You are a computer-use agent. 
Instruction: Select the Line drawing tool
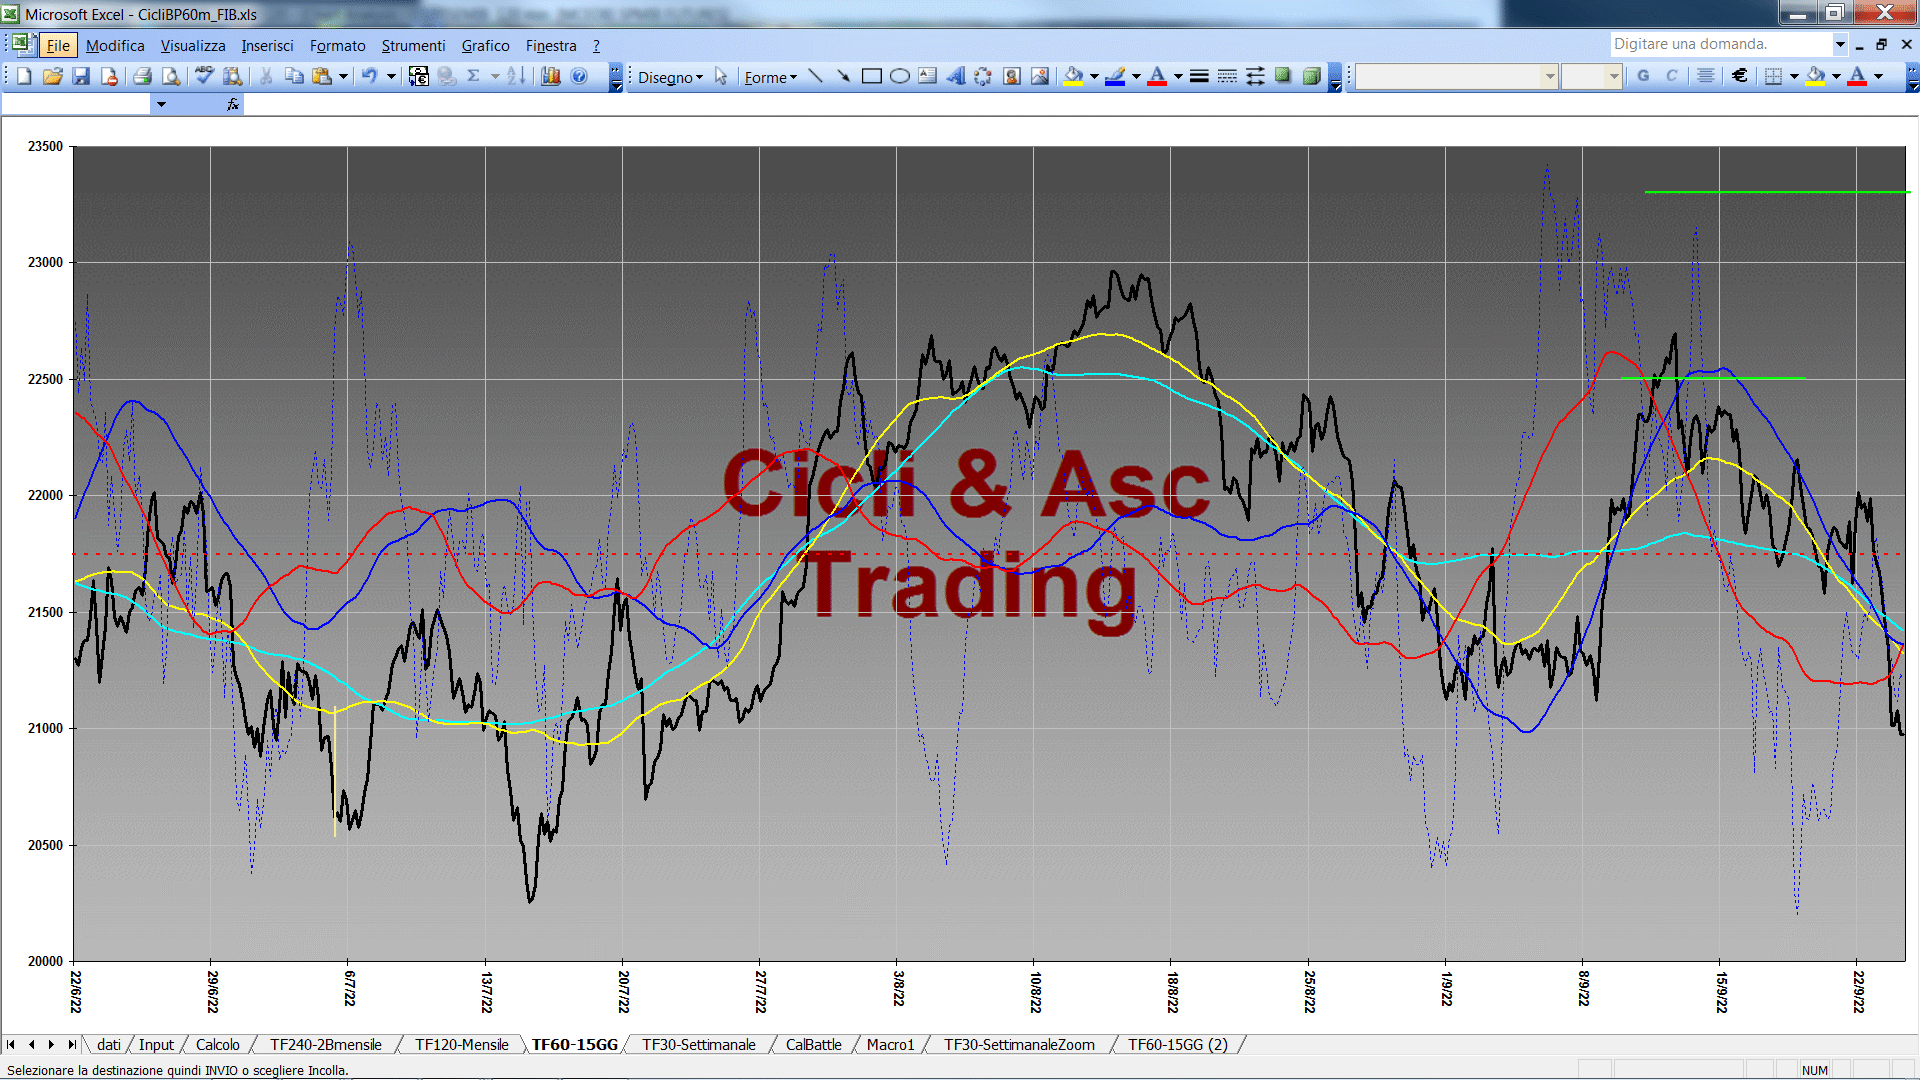coord(815,76)
